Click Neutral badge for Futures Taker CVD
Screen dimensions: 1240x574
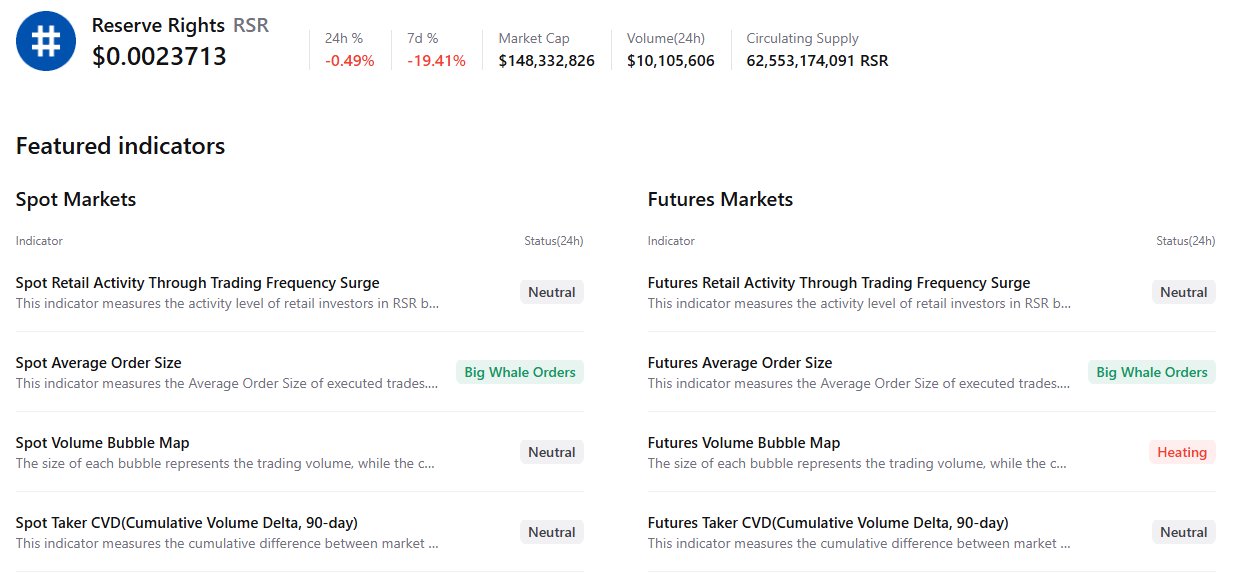click(1183, 532)
